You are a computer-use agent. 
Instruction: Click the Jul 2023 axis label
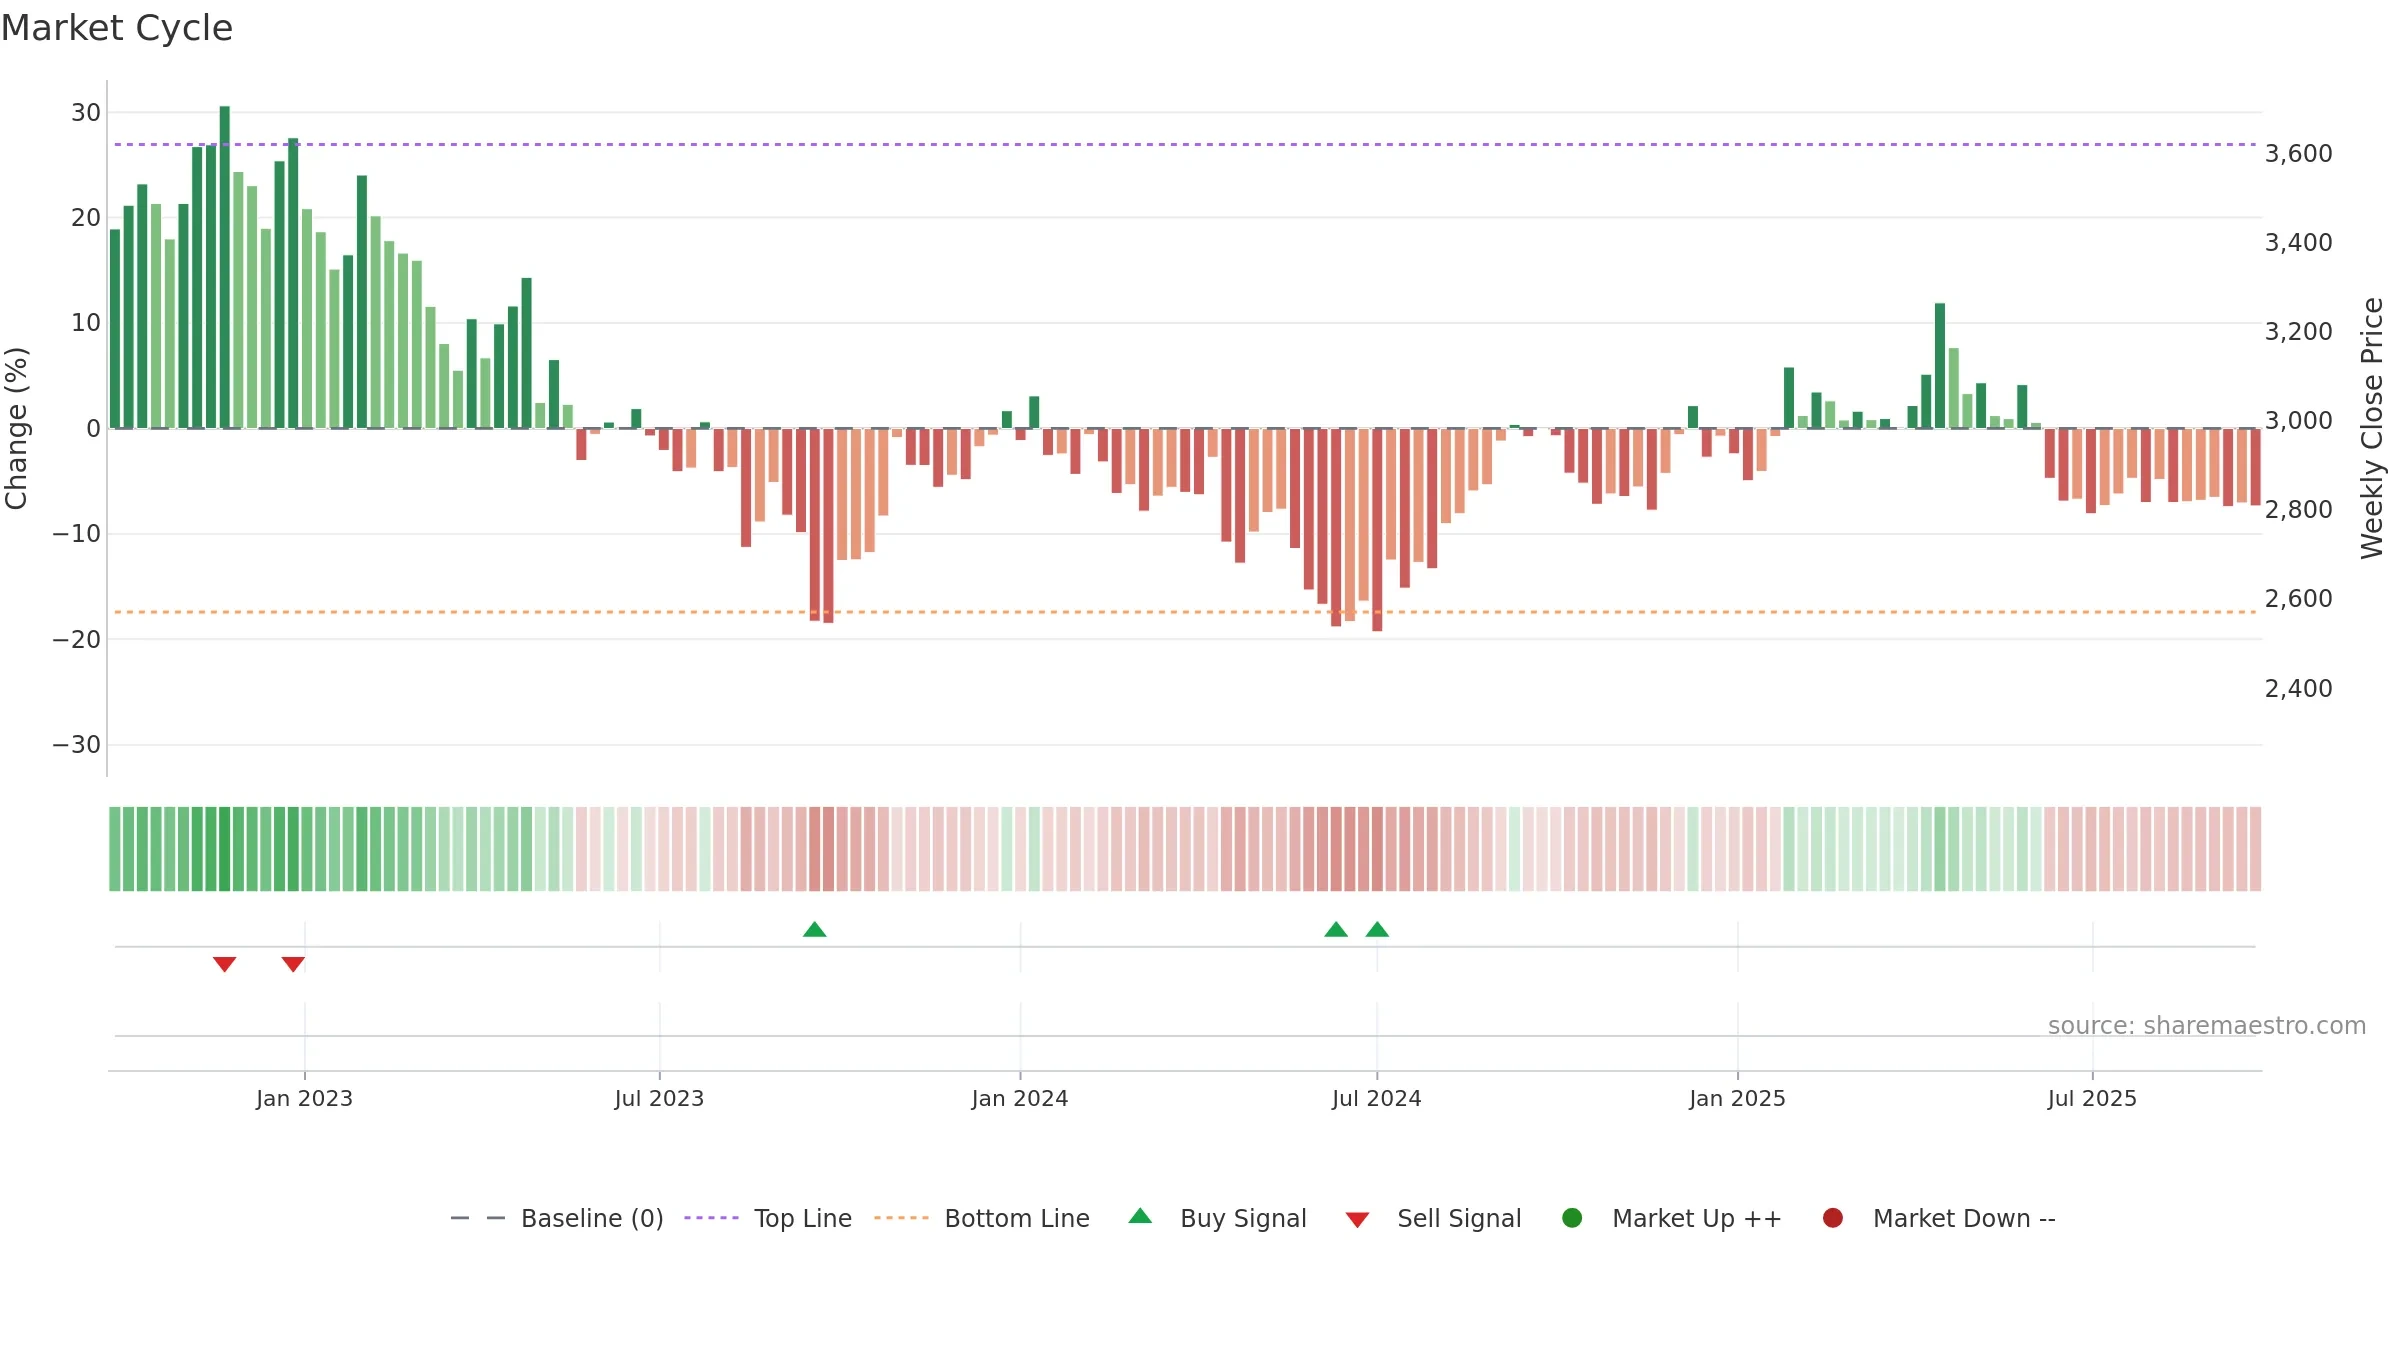(659, 1099)
